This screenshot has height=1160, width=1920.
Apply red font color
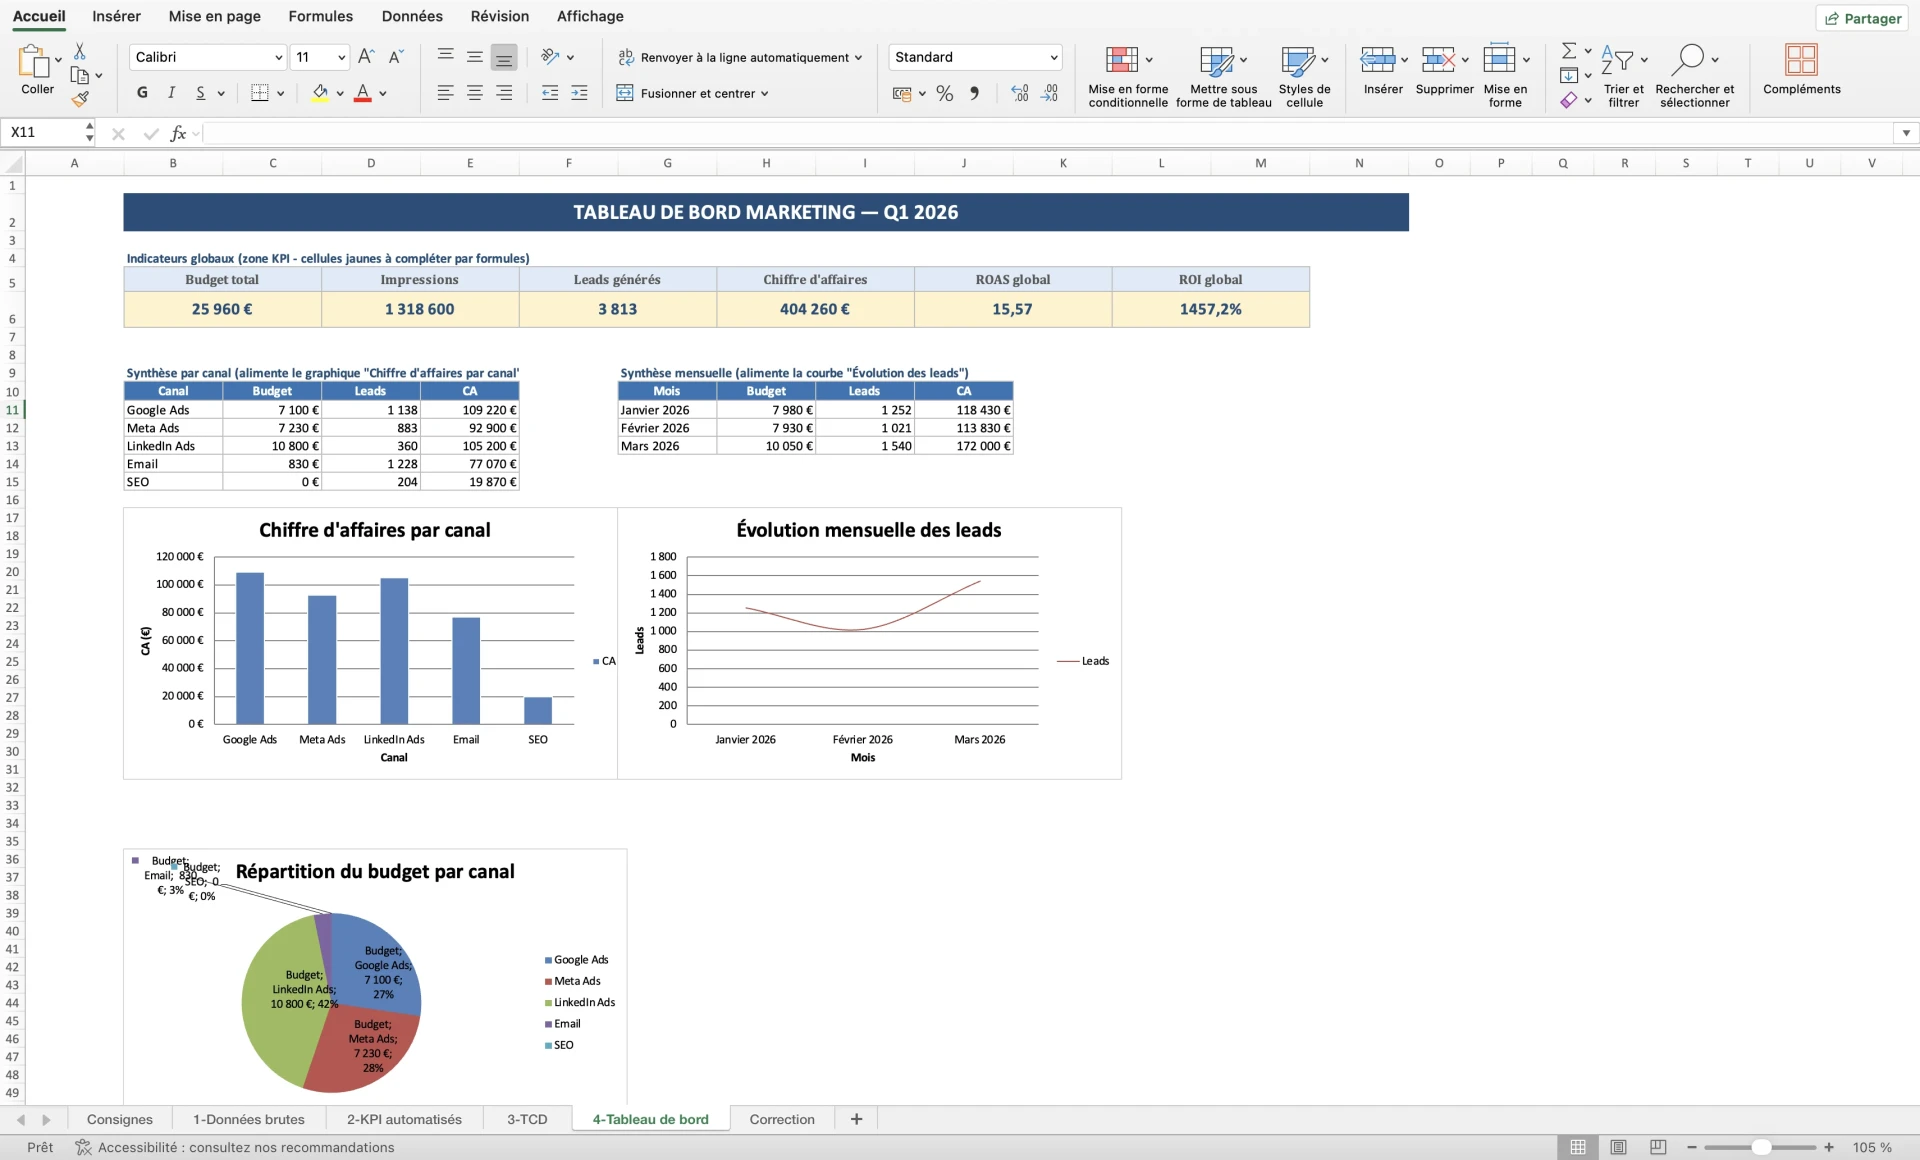(x=363, y=93)
